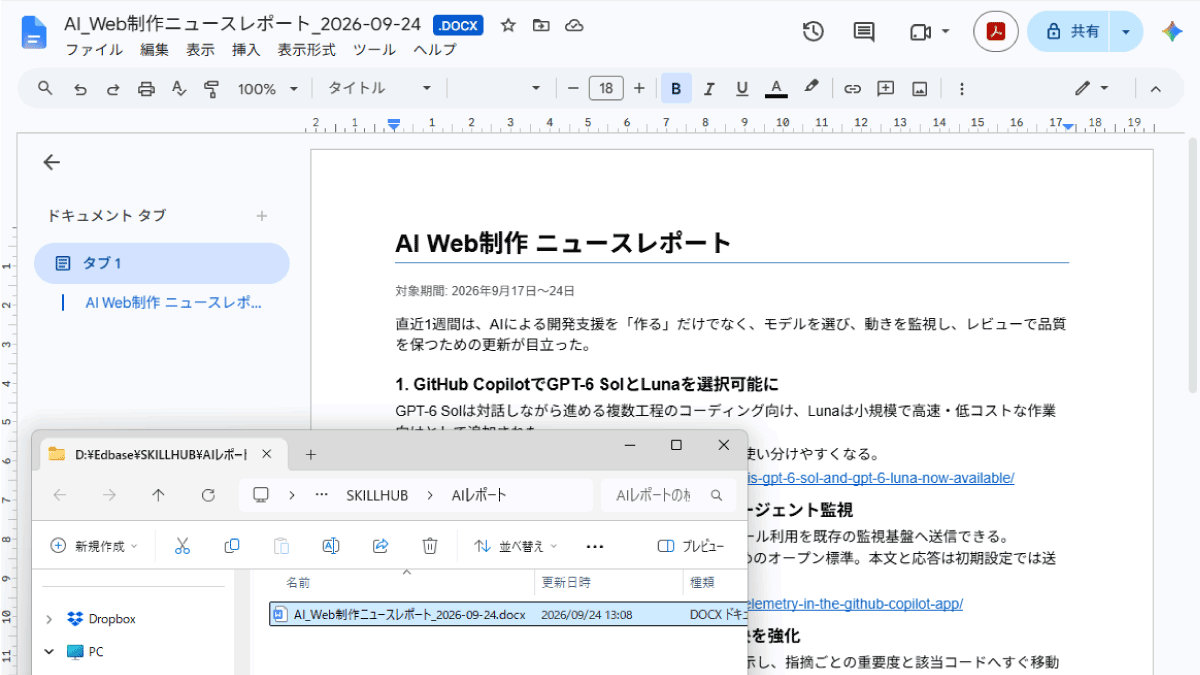Toggle bold formatting

tap(676, 89)
